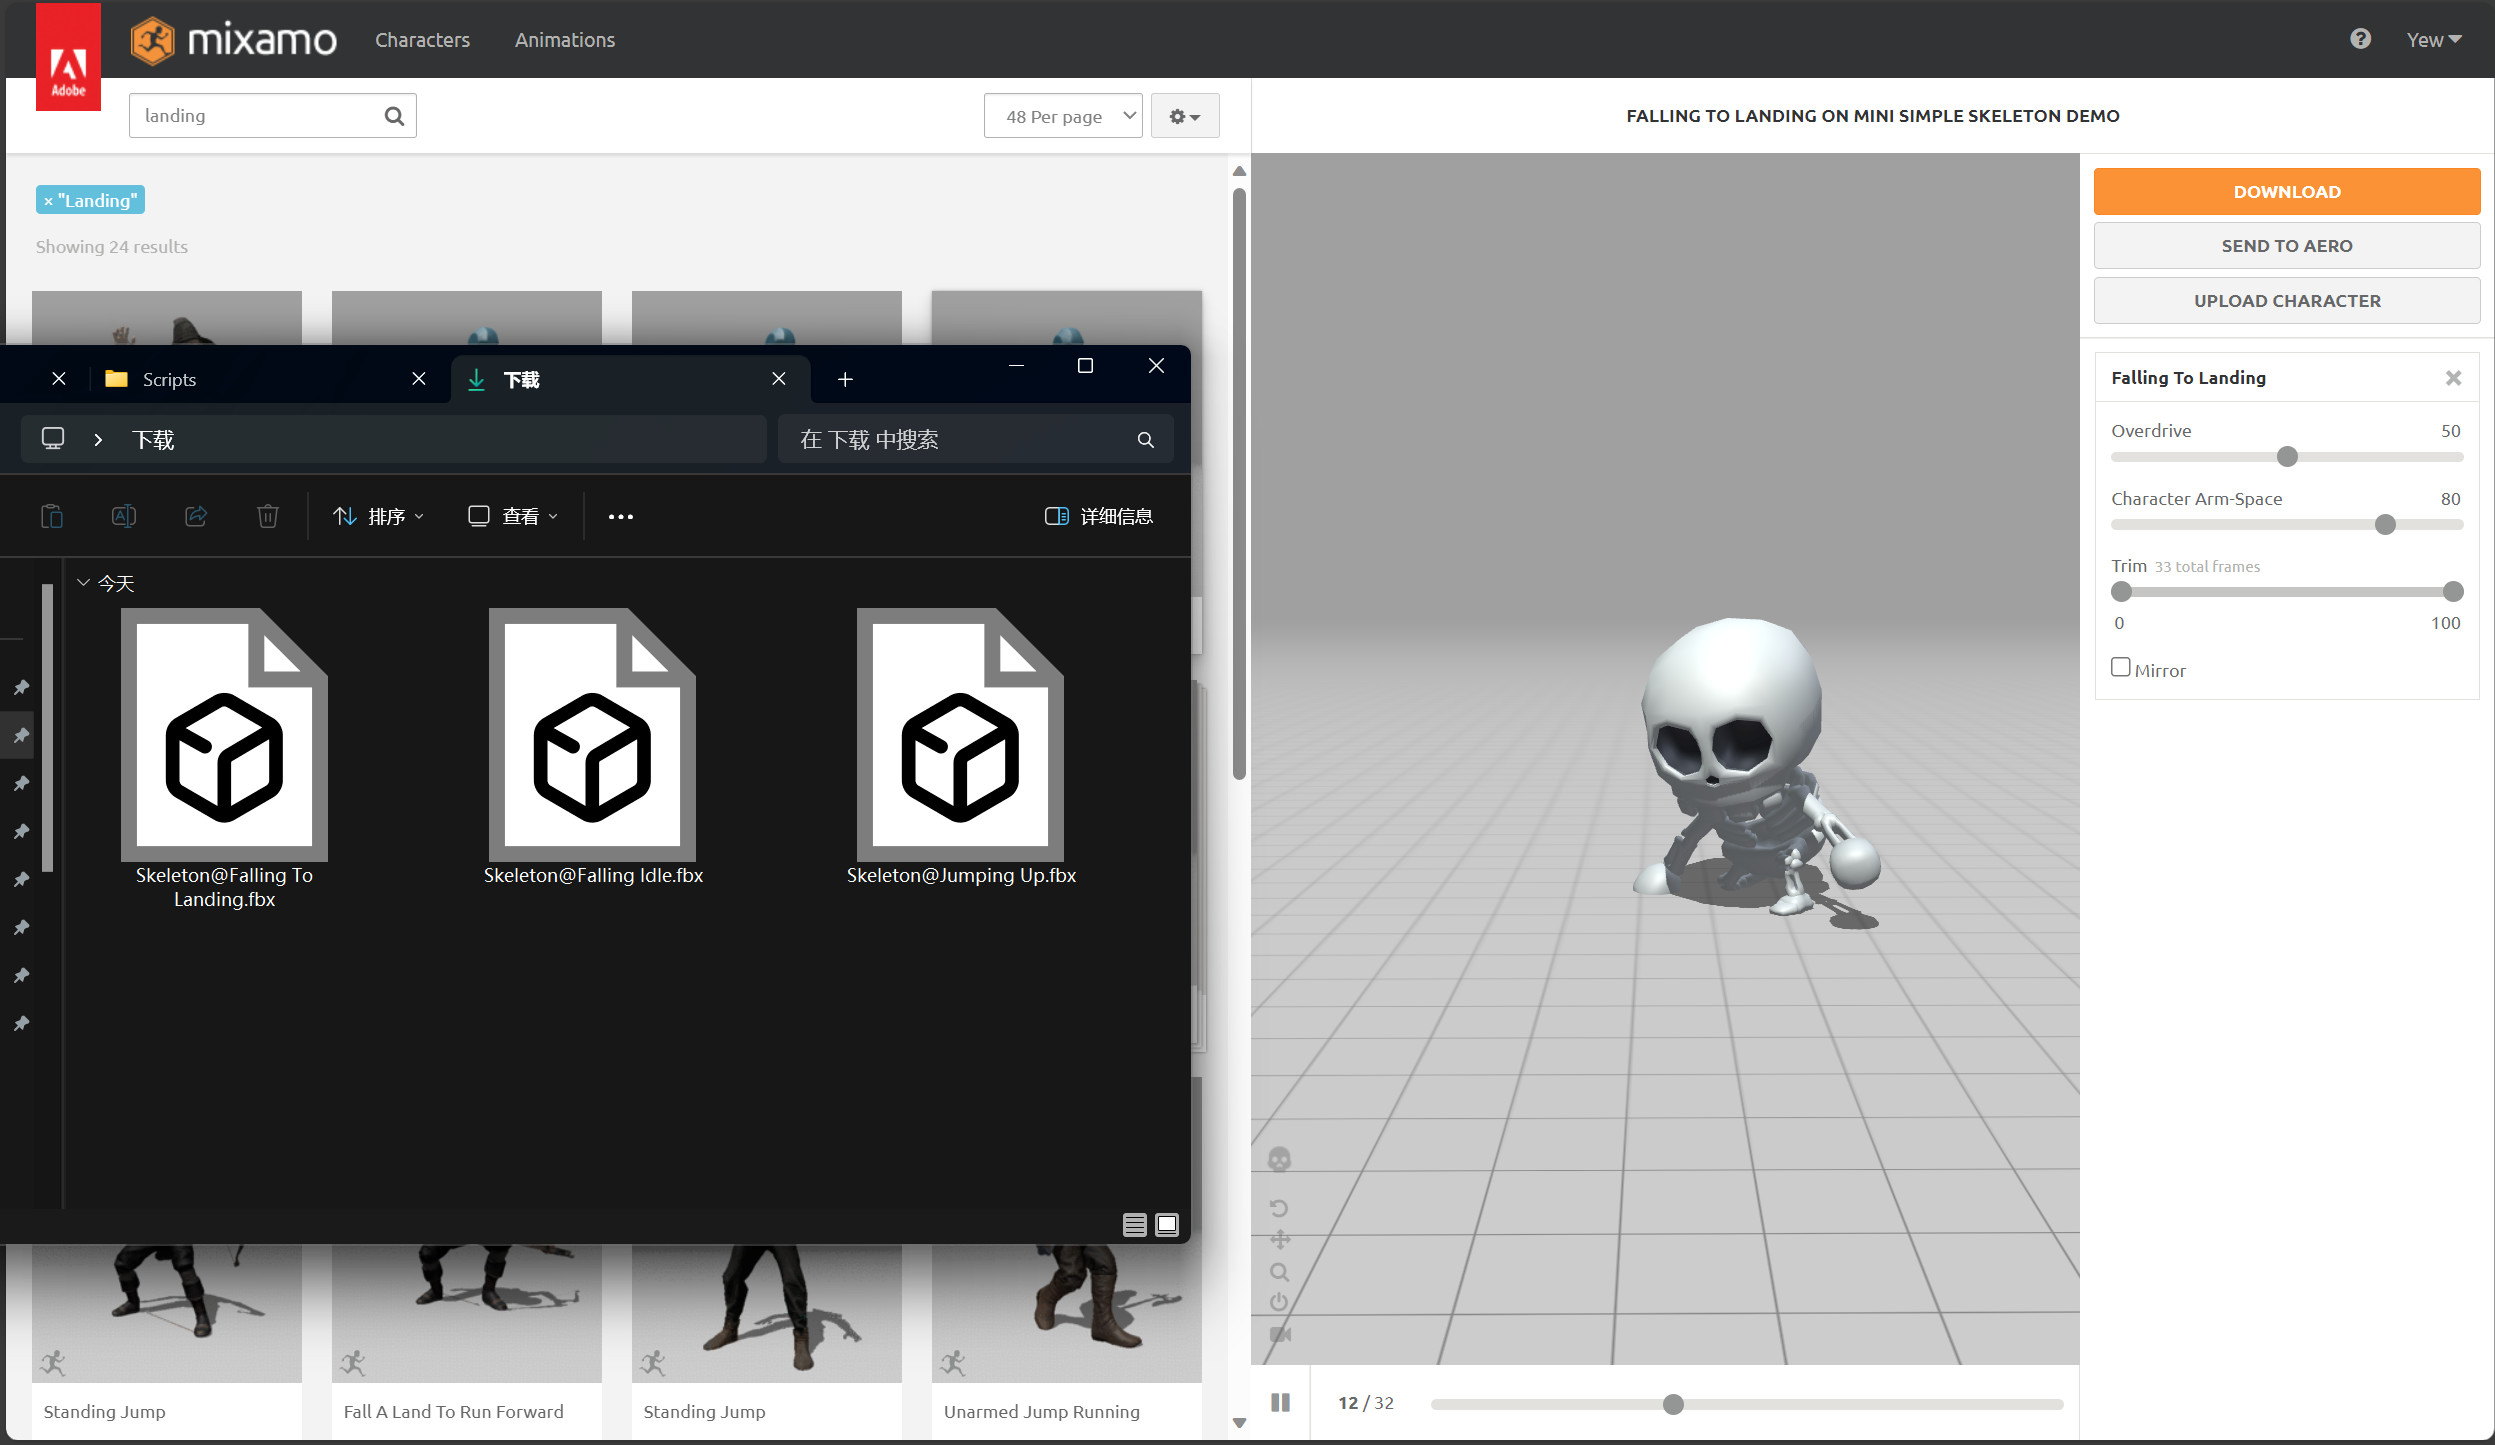2495x1445 pixels.
Task: Toggle the details pane 详细信息
Action: tap(1099, 516)
